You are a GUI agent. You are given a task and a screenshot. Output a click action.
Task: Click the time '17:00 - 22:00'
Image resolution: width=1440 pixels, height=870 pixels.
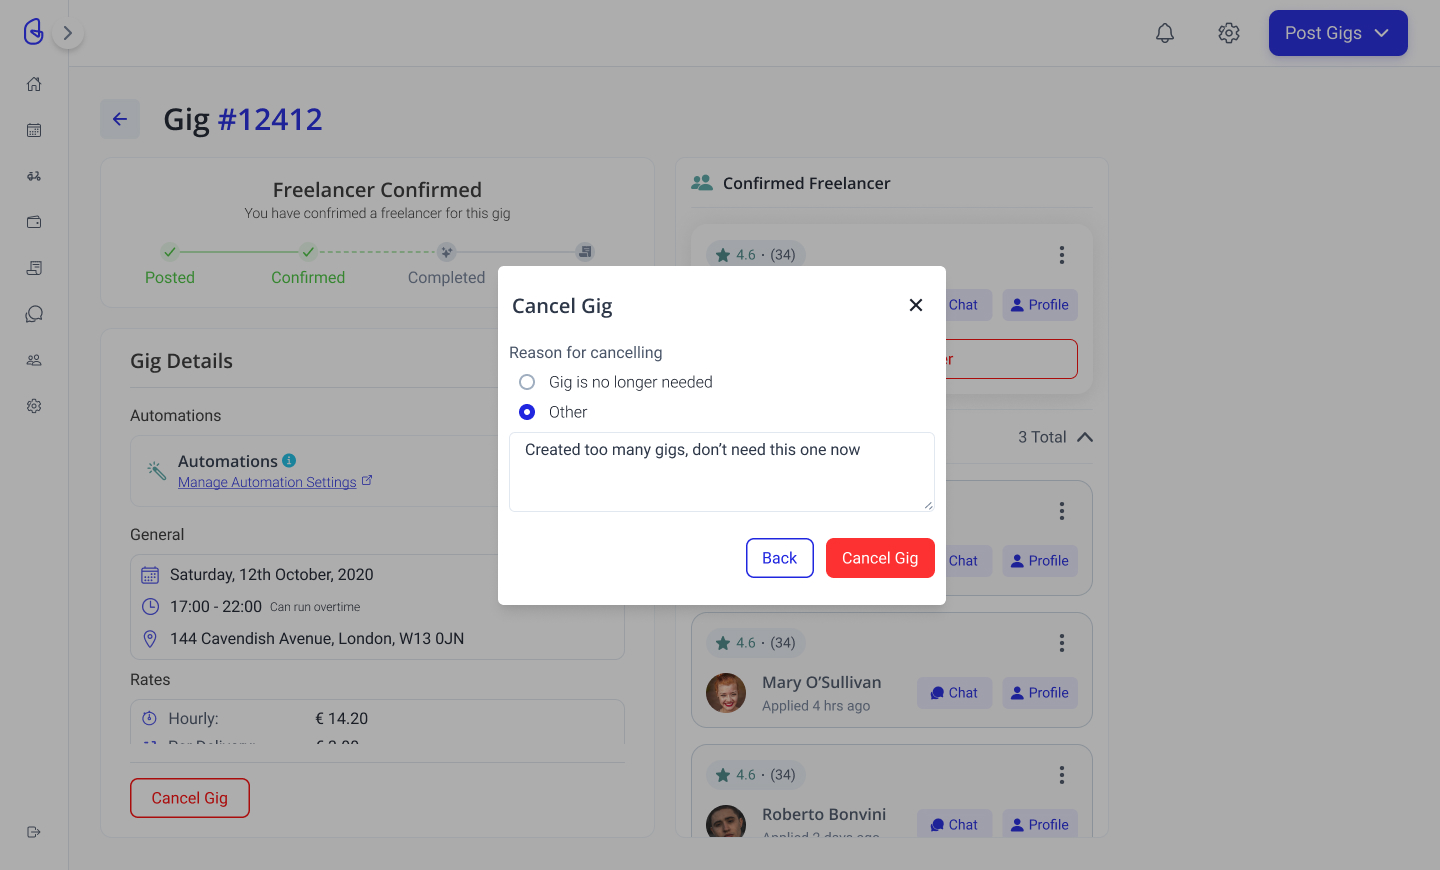[x=216, y=607]
